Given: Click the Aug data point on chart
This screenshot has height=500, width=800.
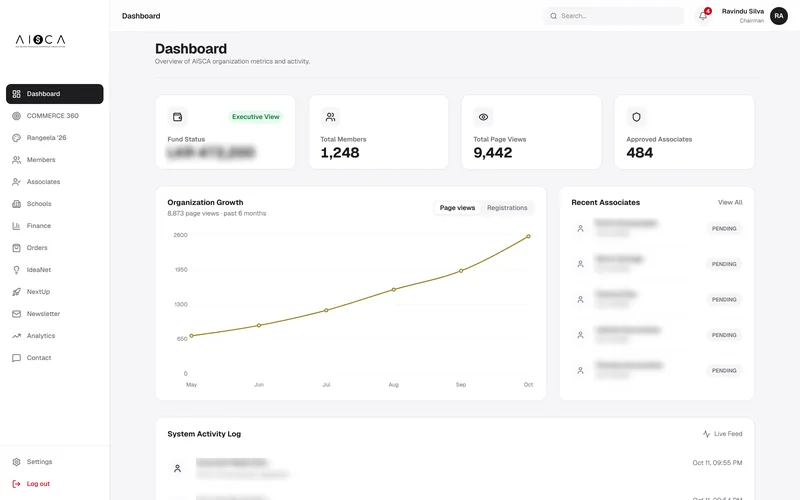Looking at the screenshot, I should pyautogui.click(x=393, y=289).
